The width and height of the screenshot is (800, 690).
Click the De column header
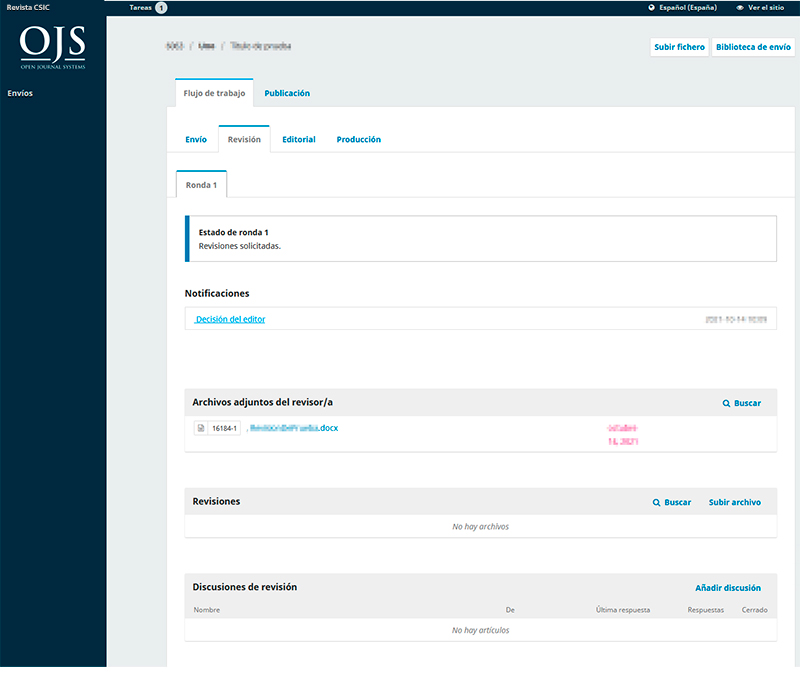coord(510,610)
